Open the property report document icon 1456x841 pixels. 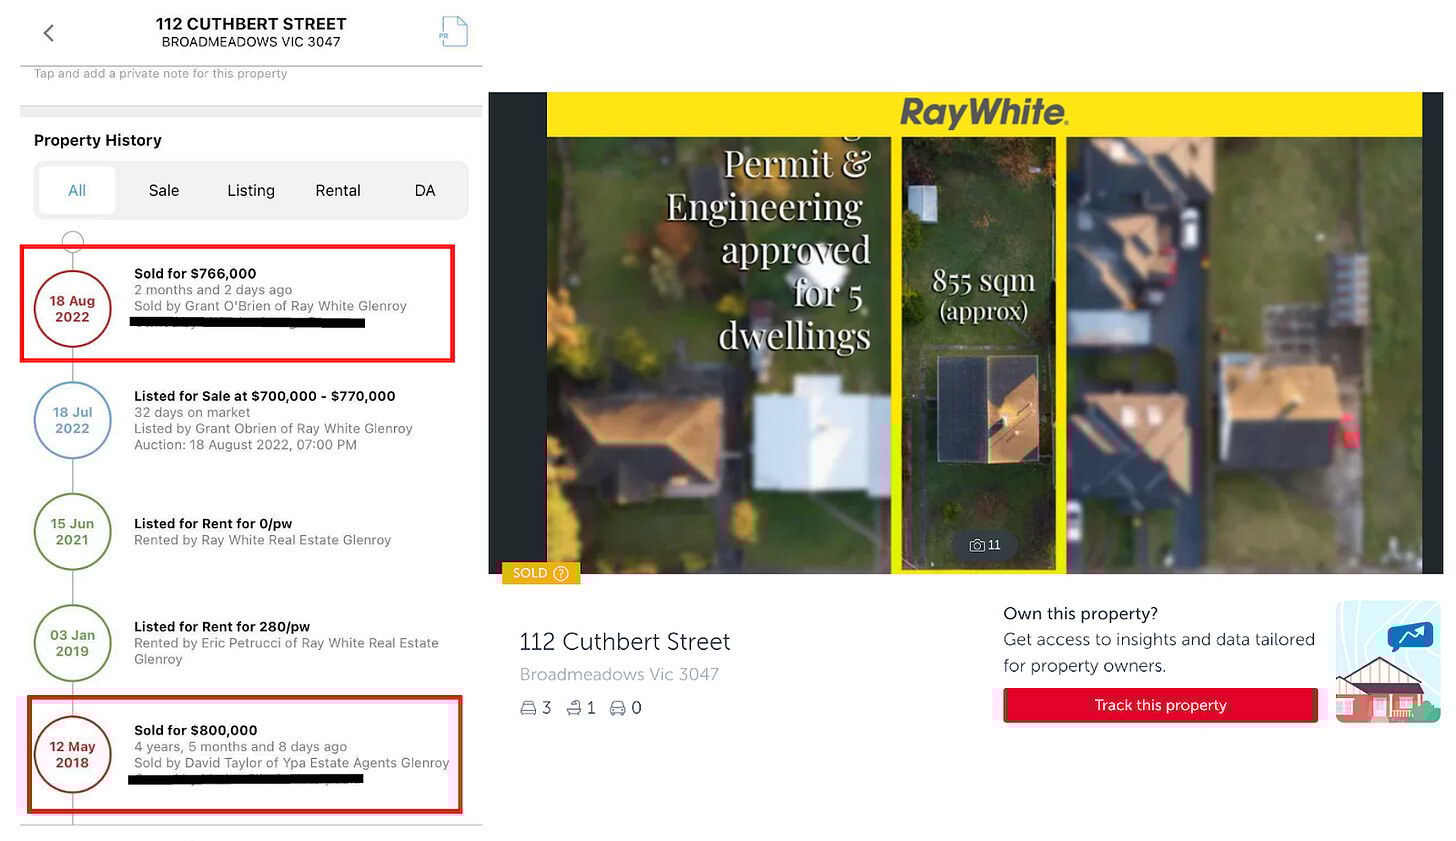pos(453,32)
